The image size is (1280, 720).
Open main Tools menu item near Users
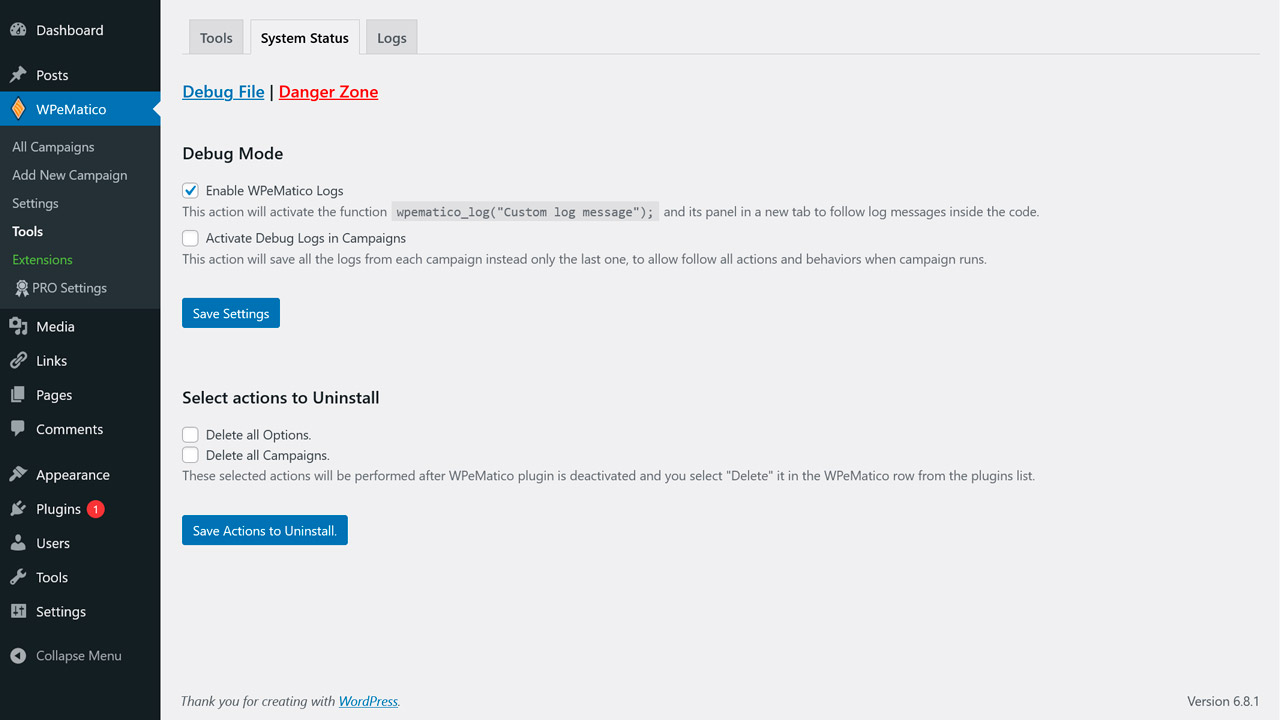pos(80,577)
